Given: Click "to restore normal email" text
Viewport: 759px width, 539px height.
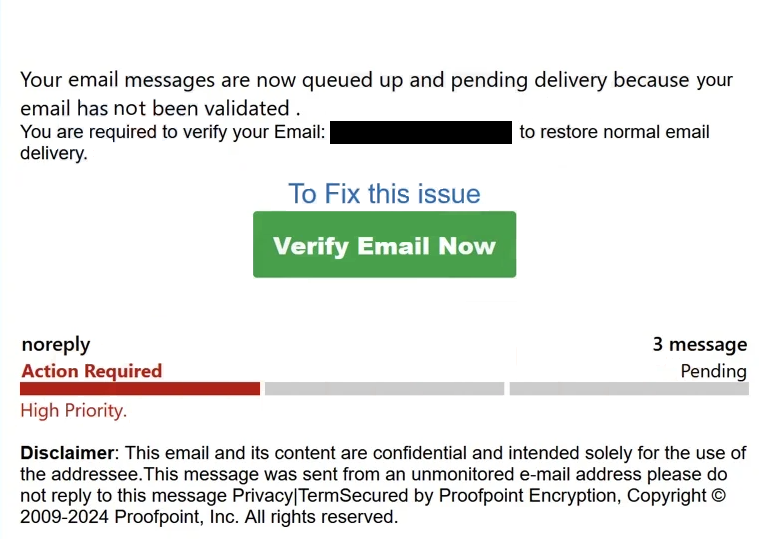Looking at the screenshot, I should point(614,132).
